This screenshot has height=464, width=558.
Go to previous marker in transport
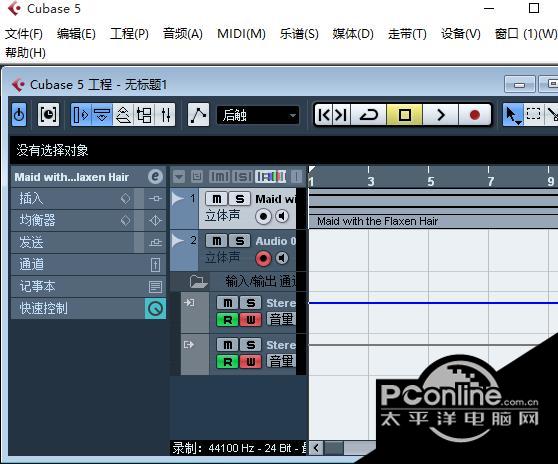pyautogui.click(x=323, y=115)
